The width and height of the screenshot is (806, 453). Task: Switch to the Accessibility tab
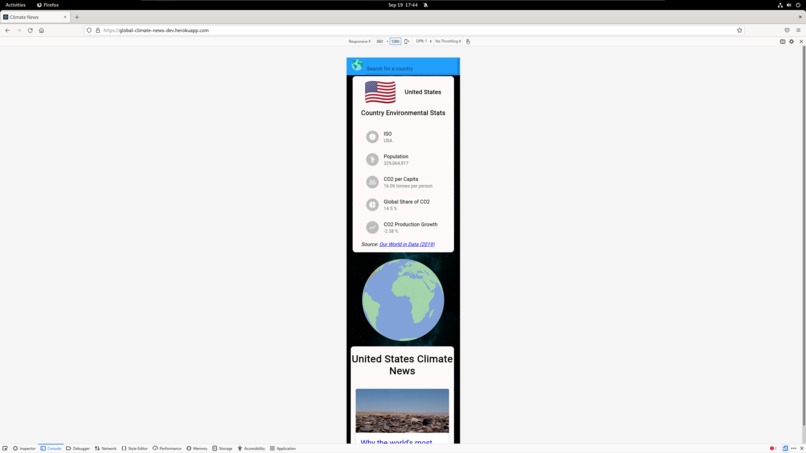[x=251, y=448]
